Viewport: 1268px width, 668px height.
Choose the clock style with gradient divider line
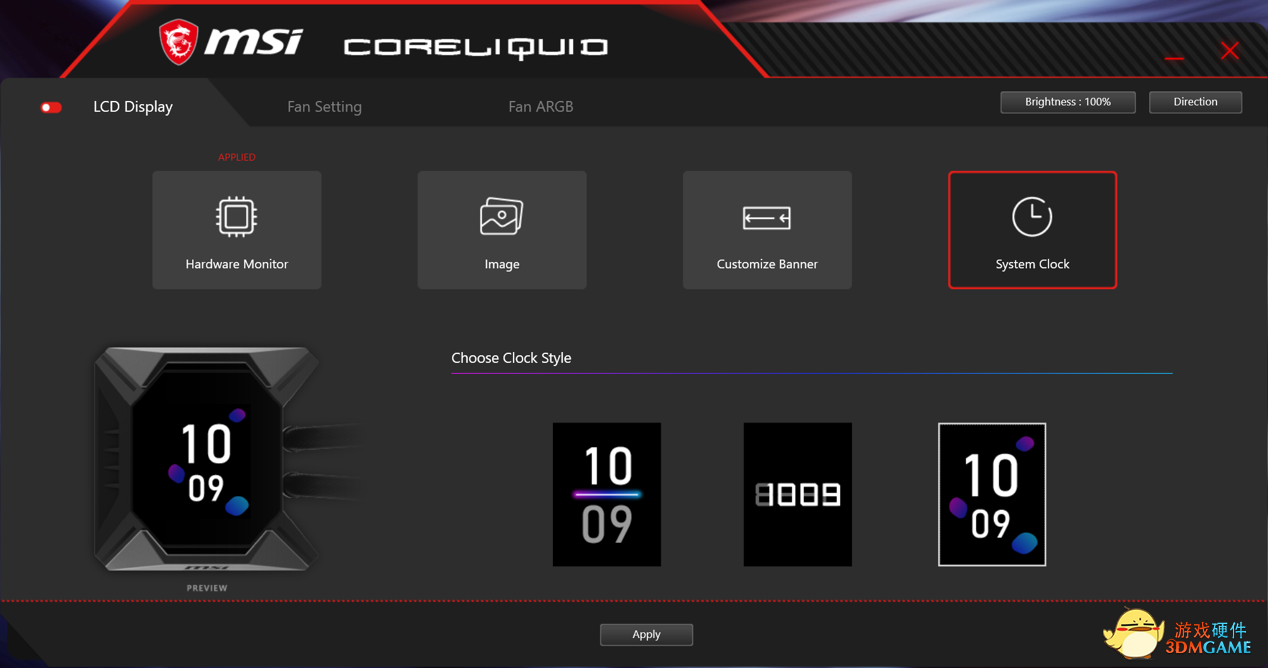pyautogui.click(x=607, y=494)
